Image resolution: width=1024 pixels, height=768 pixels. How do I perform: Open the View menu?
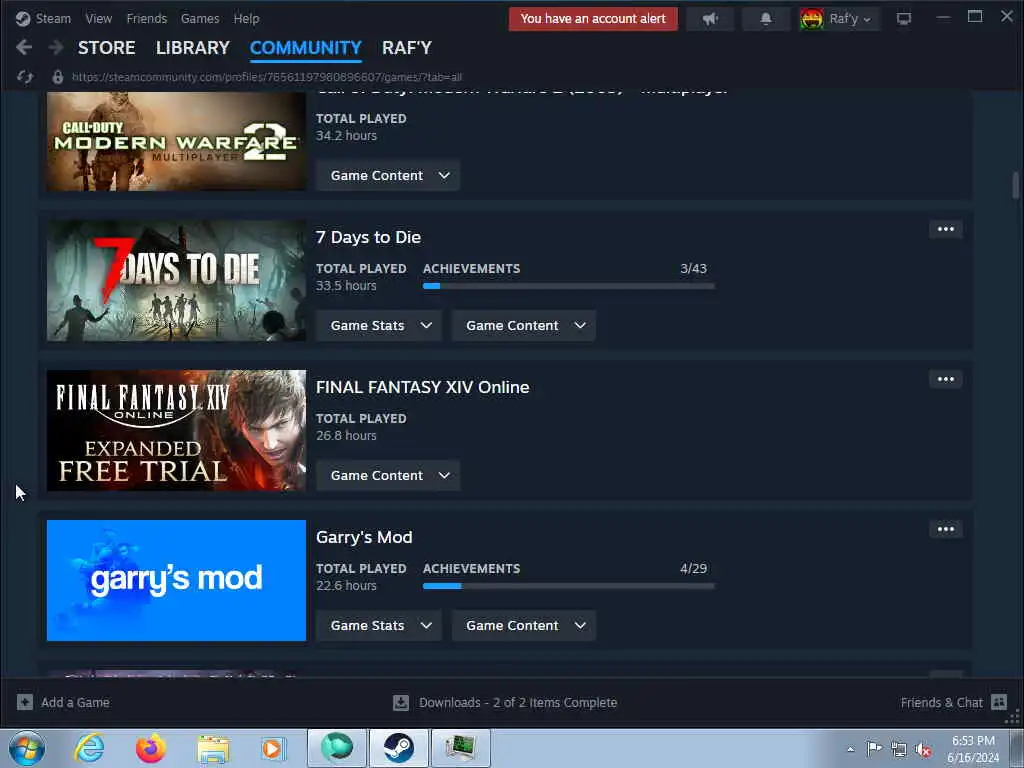pyautogui.click(x=99, y=18)
